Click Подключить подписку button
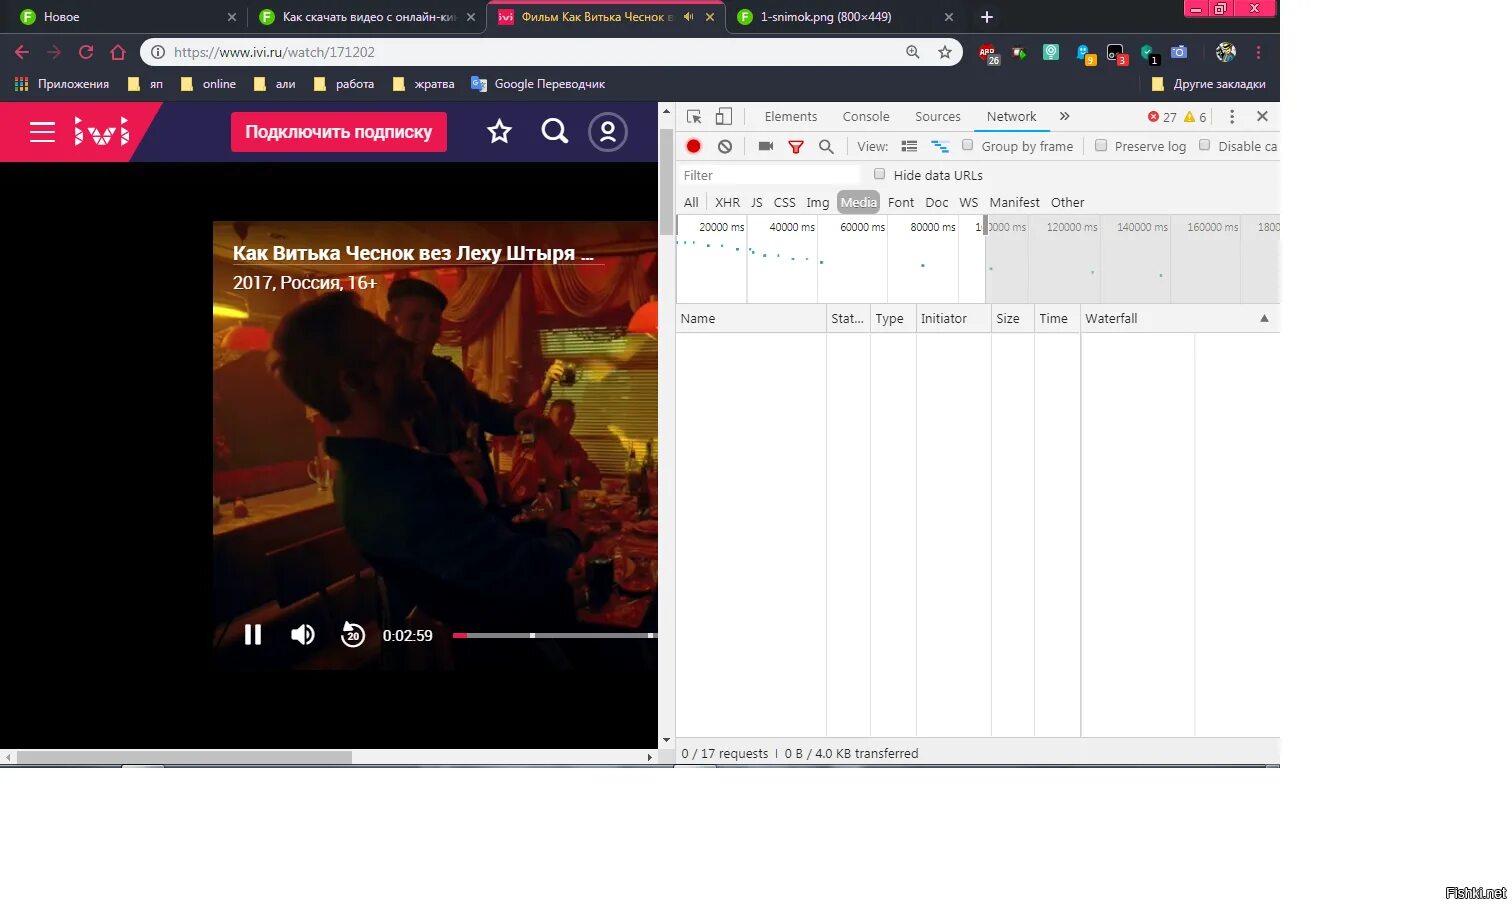The height and width of the screenshot is (905, 1512). point(339,132)
